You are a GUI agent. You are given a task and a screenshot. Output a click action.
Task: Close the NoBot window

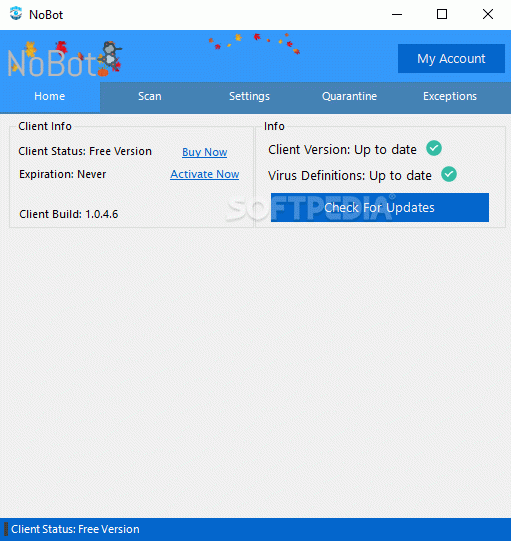click(488, 14)
